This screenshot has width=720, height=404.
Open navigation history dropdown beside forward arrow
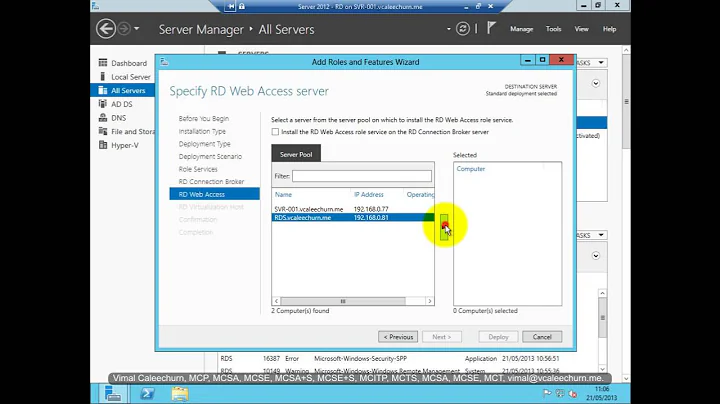[136, 29]
